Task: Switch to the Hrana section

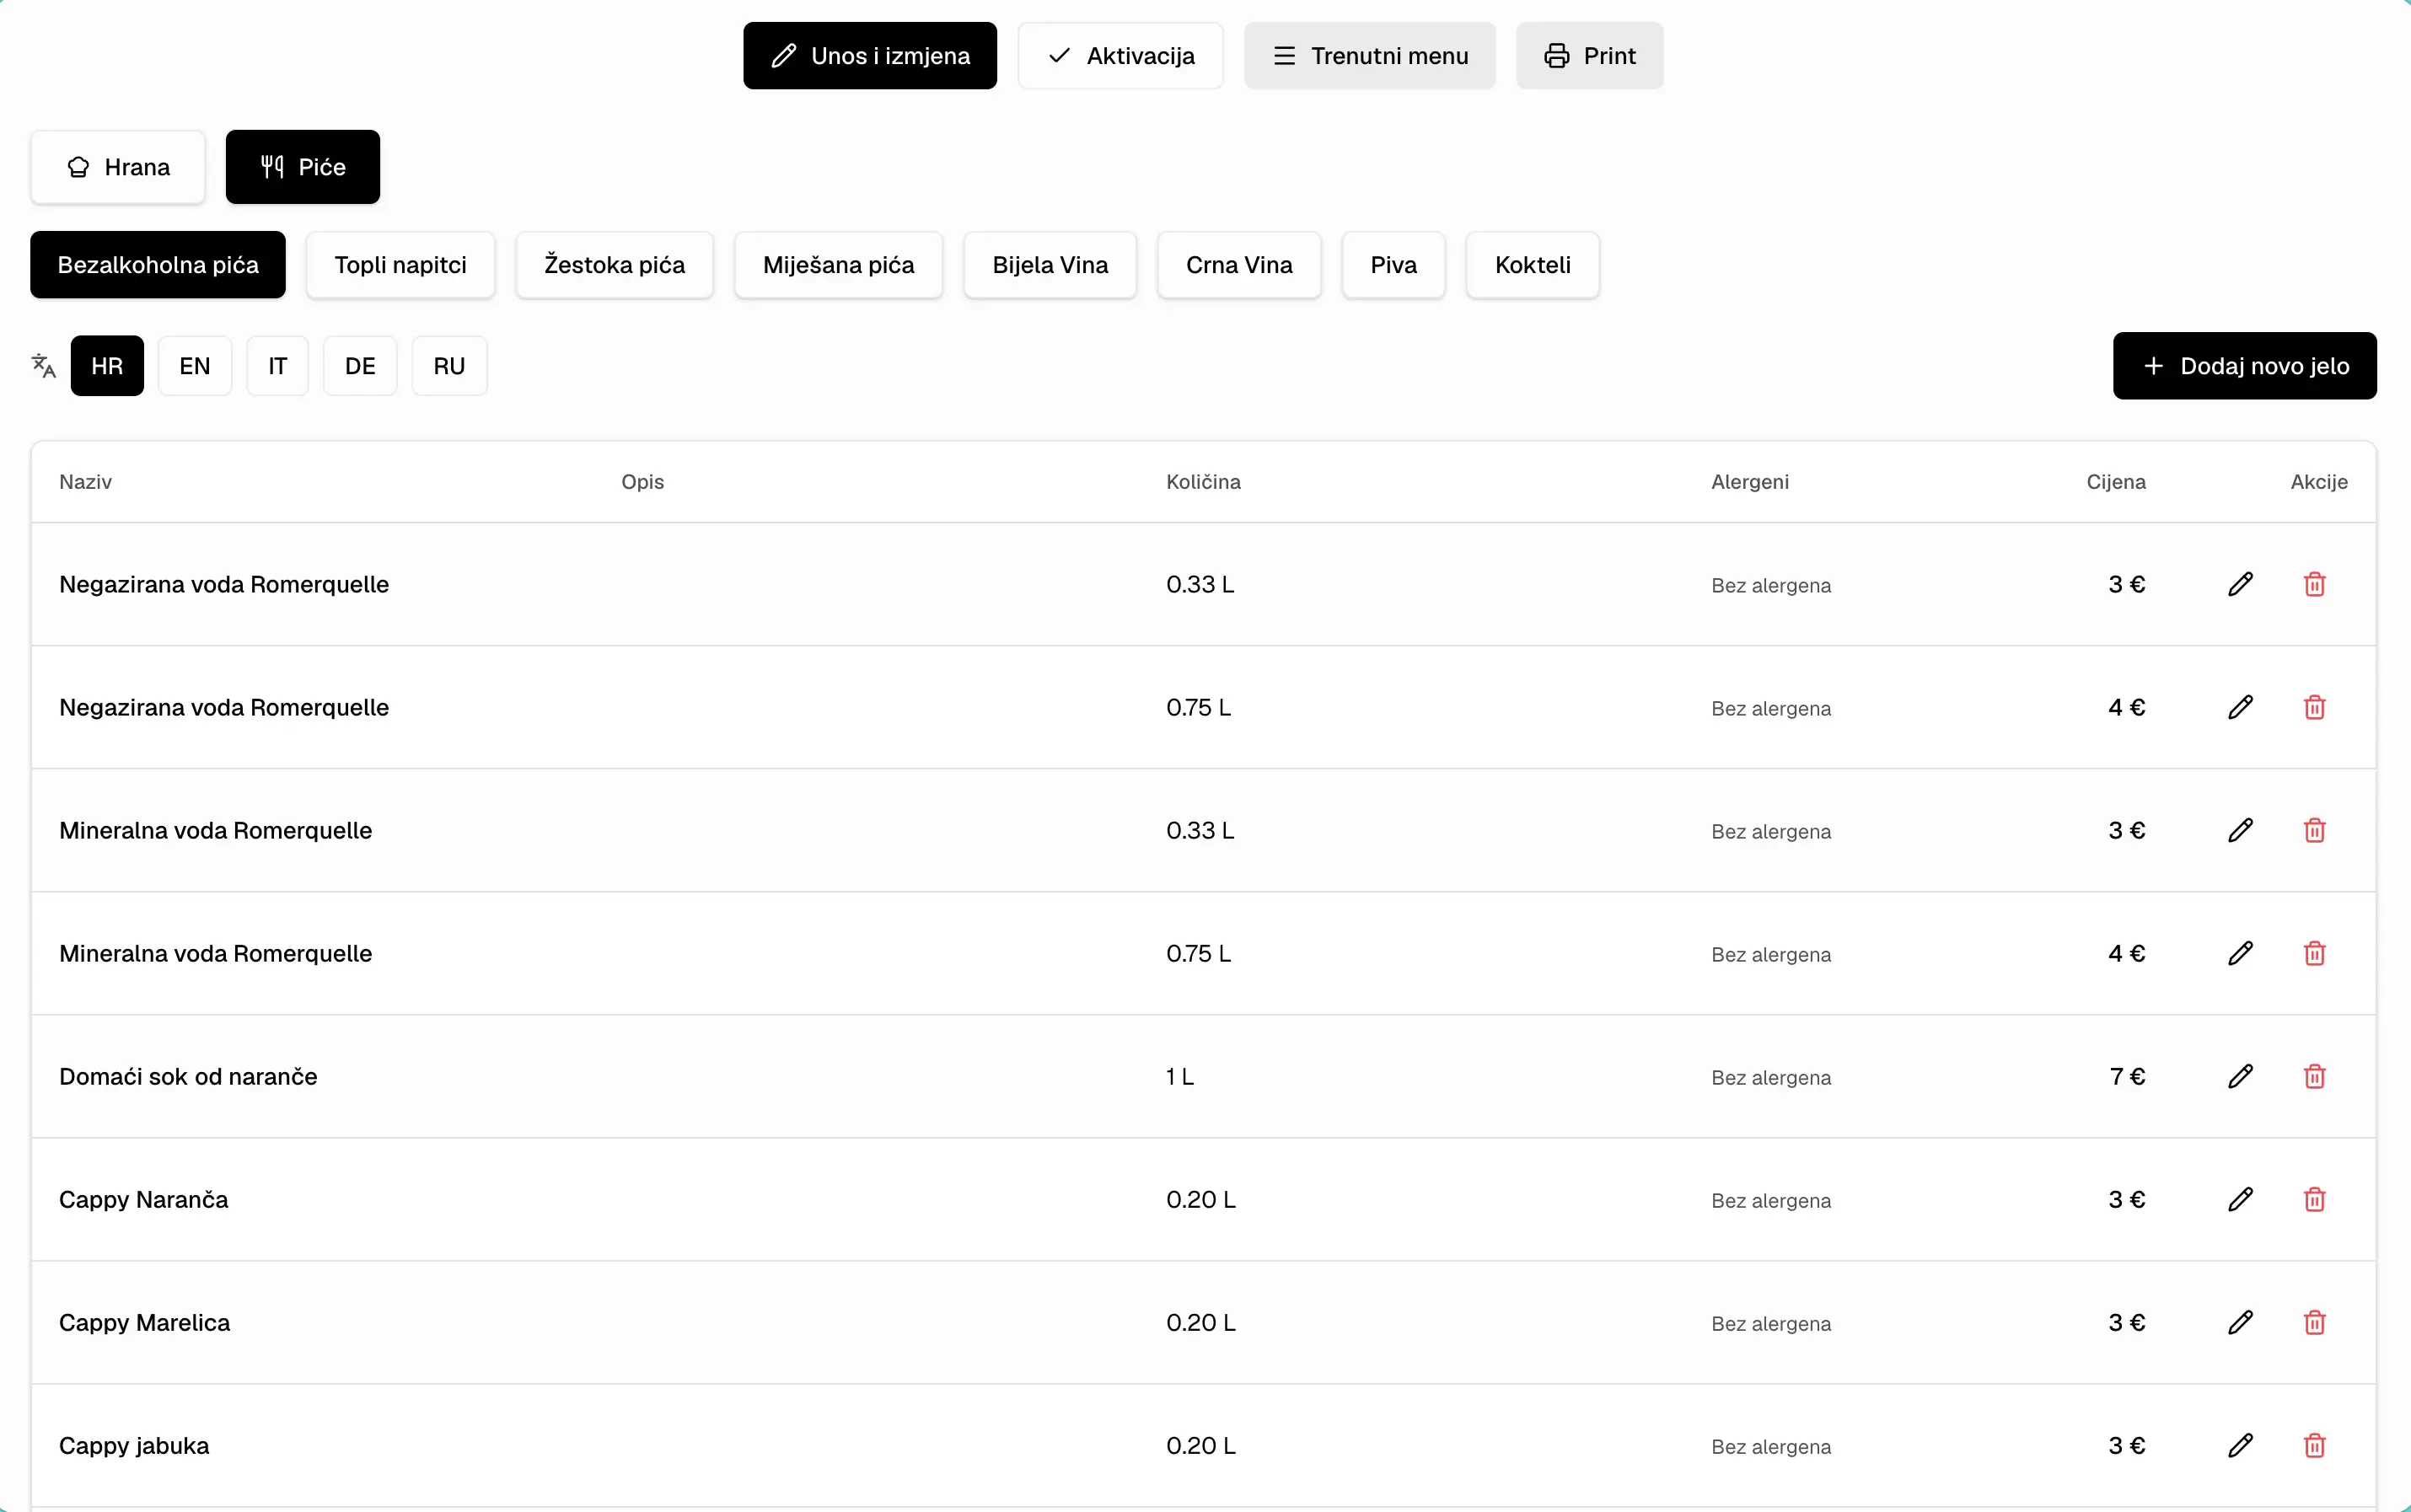Action: (118, 167)
